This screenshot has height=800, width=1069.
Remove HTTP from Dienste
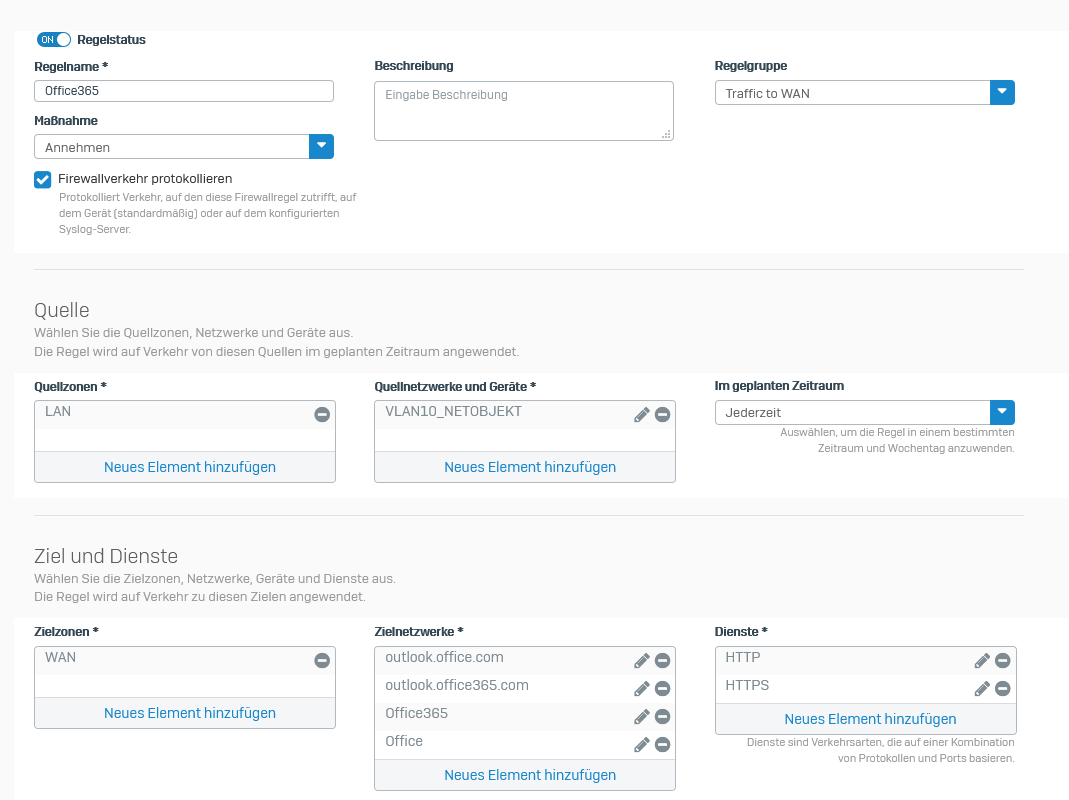point(1002,661)
